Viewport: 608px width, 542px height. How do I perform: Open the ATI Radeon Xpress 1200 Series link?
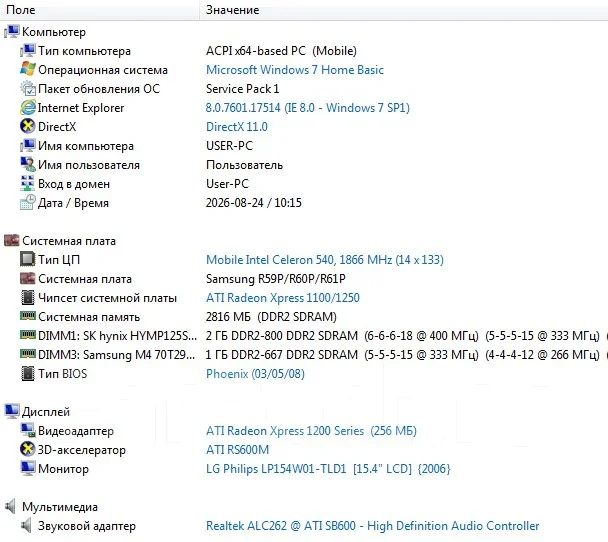coord(311,431)
